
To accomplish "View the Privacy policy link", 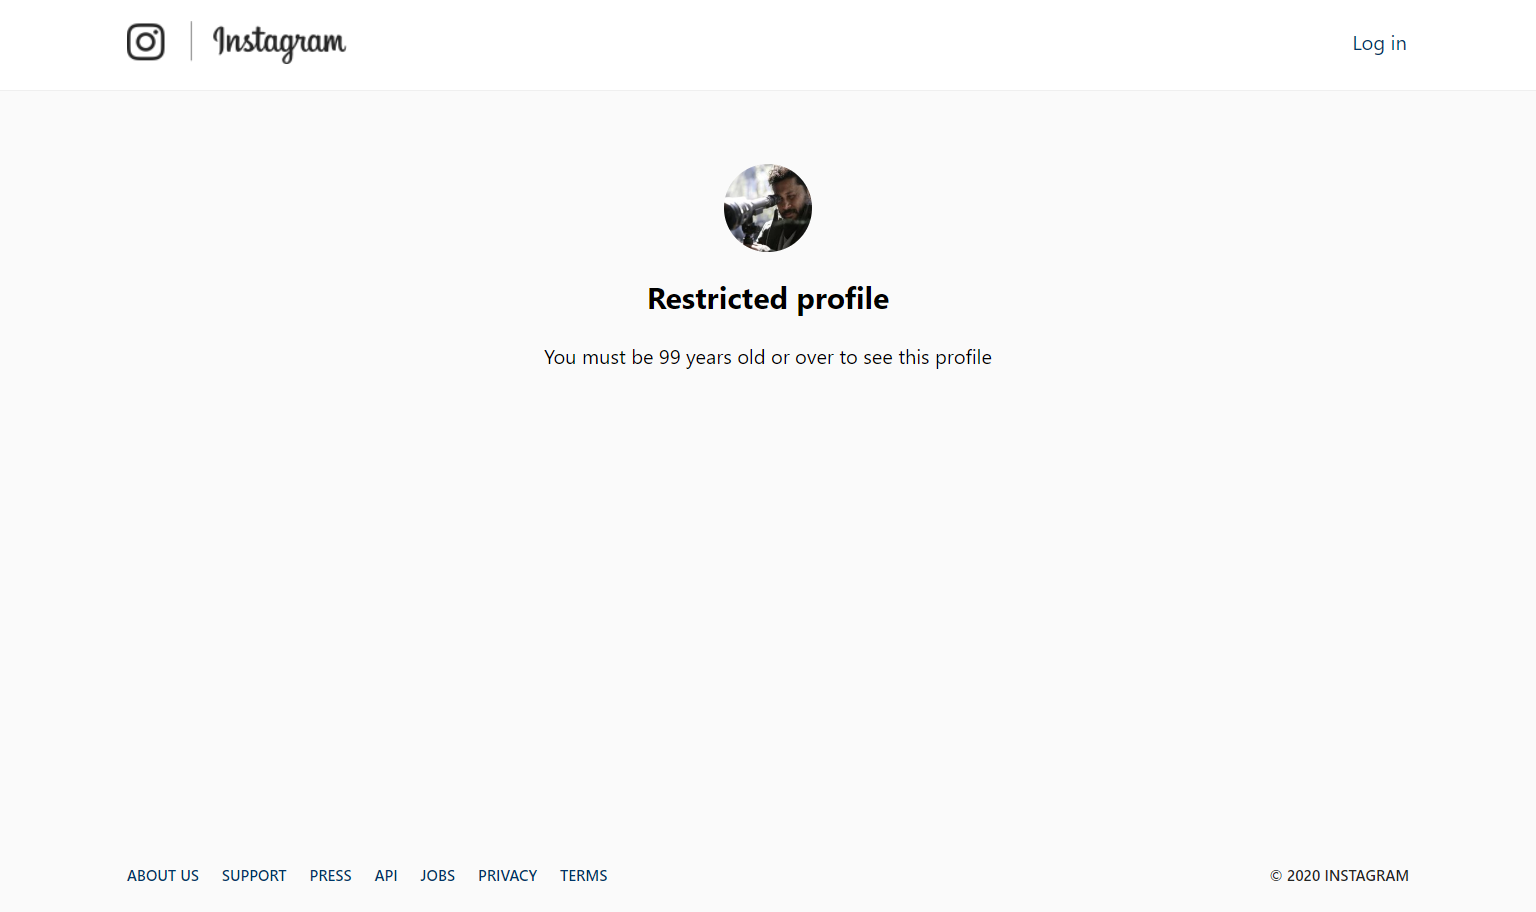I will click(x=507, y=876).
